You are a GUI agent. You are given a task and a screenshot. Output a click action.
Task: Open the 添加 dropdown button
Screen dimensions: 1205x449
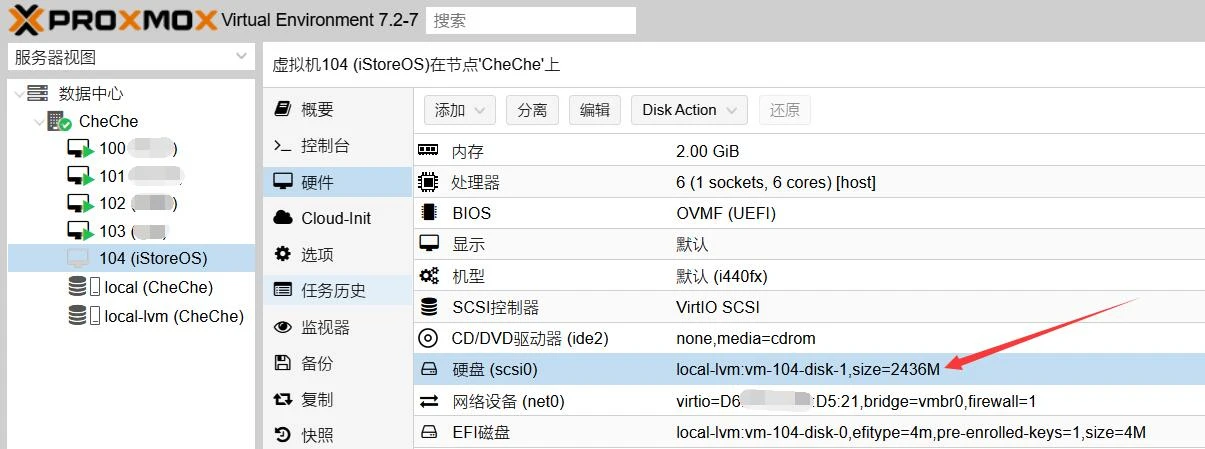click(460, 110)
